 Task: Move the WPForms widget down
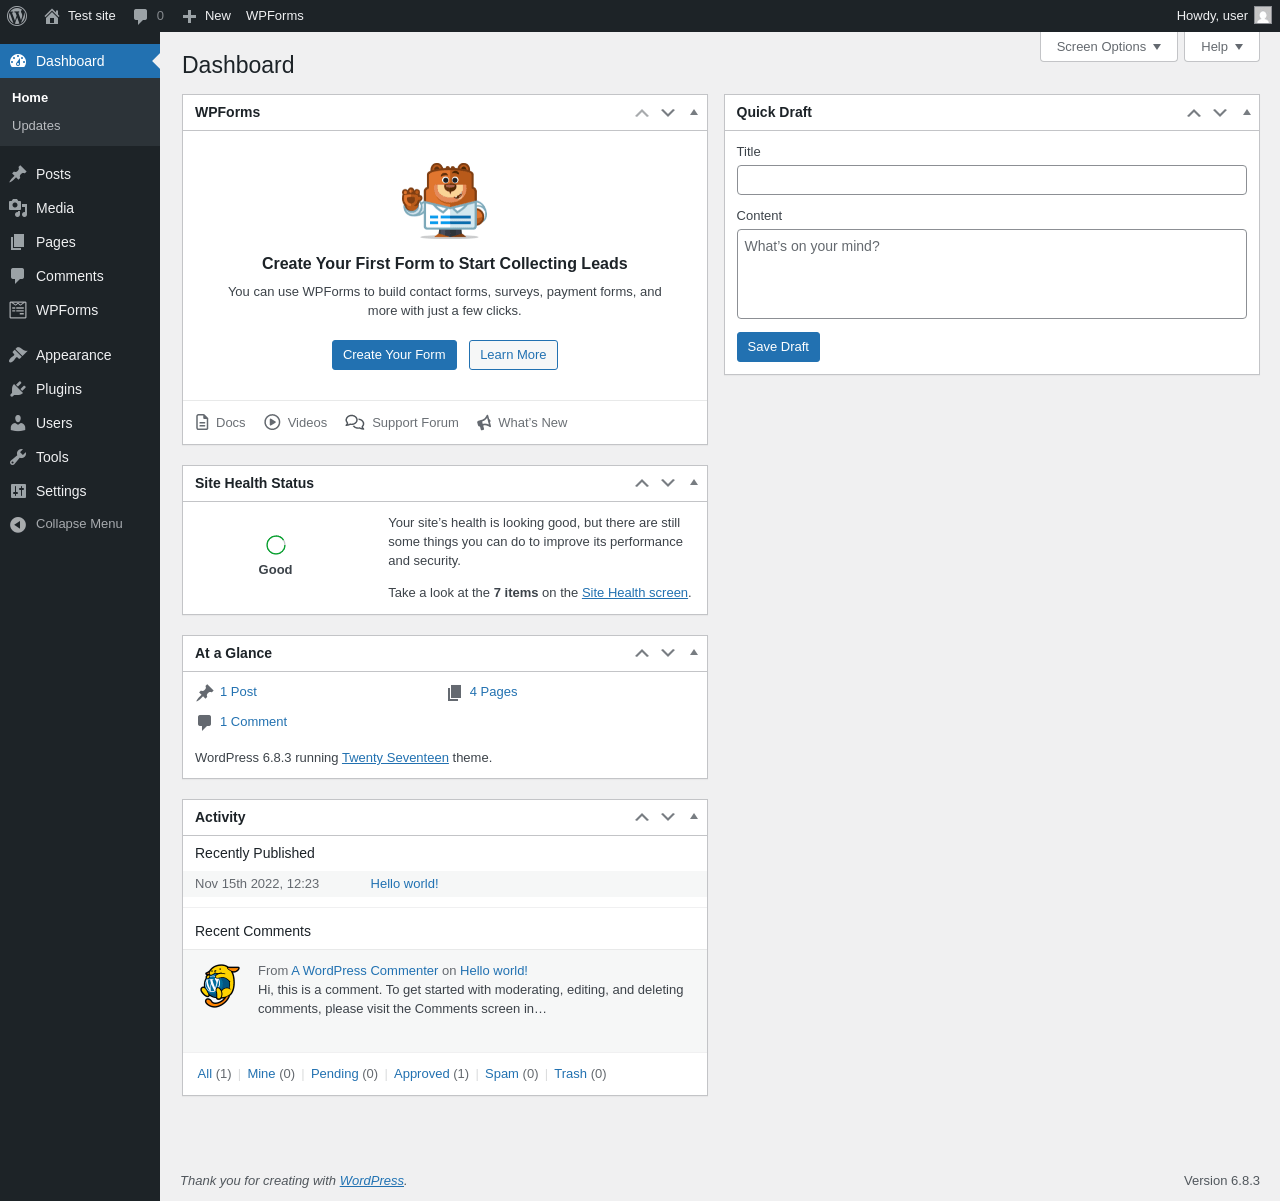(668, 113)
